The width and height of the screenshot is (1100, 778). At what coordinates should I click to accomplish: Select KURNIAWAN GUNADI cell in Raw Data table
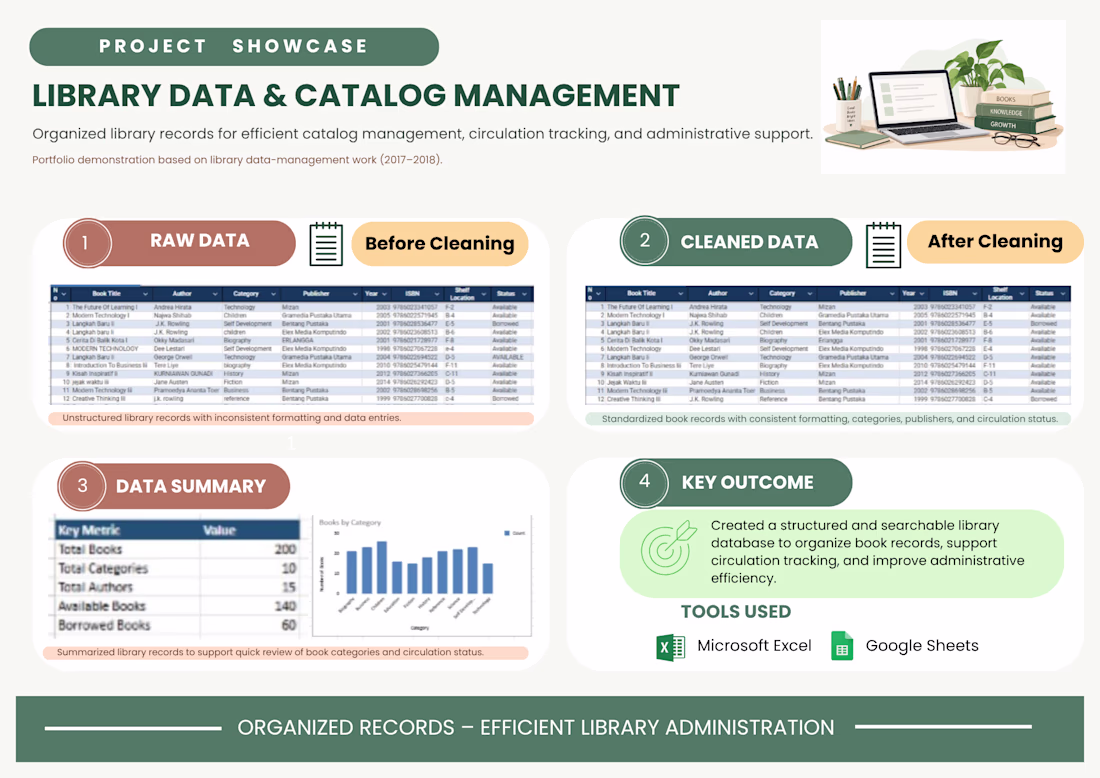point(183,374)
